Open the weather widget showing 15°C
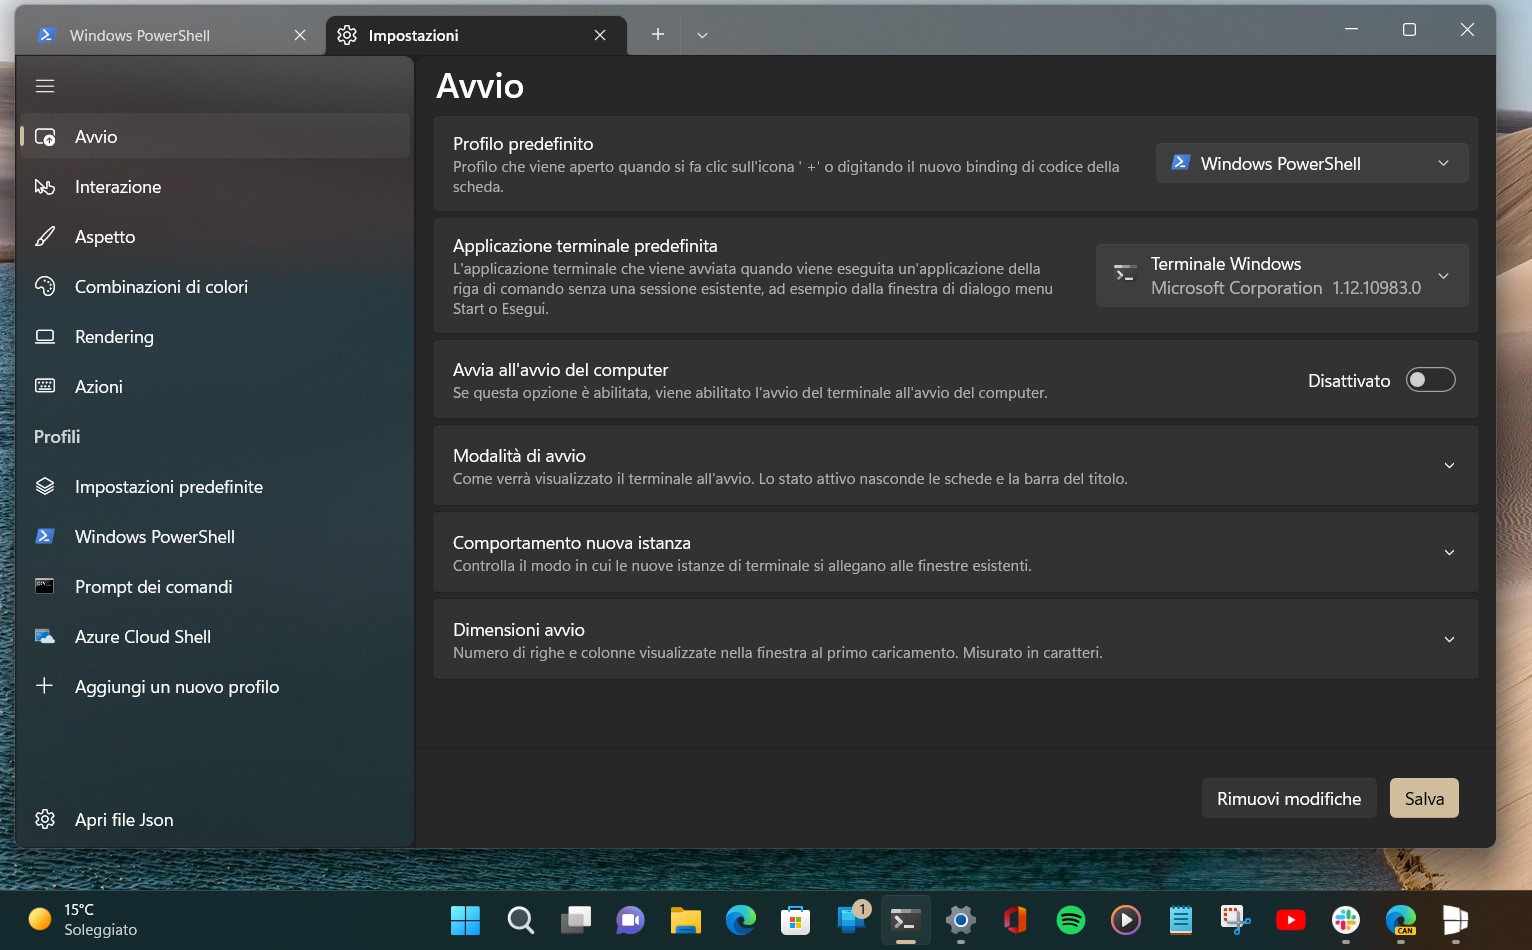This screenshot has height=950, width=1532. [83, 919]
